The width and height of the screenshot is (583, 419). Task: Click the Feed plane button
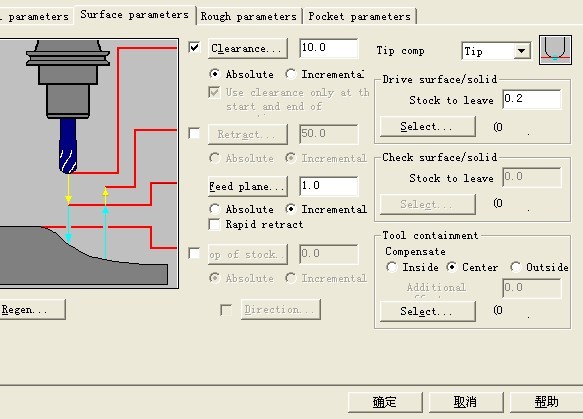pyautogui.click(x=248, y=186)
